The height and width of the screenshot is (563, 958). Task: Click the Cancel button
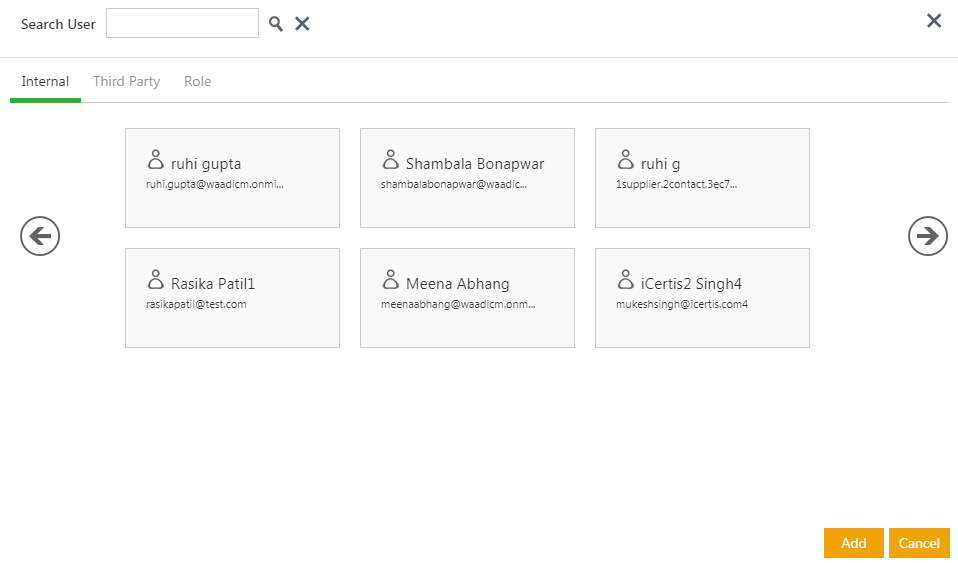(918, 543)
